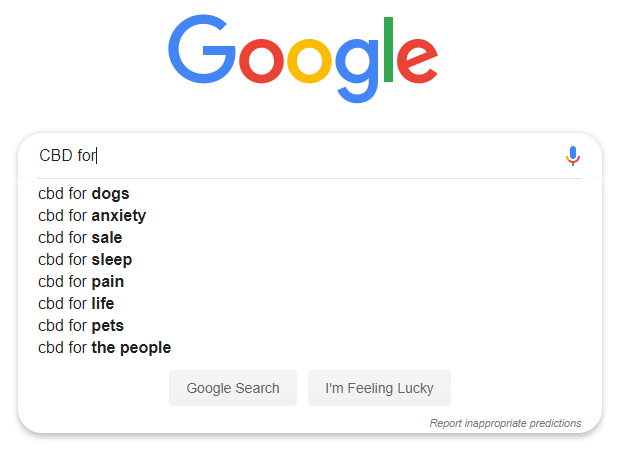Select the 'cbd for dogs' suggestion
The width and height of the screenshot is (623, 454).
pyautogui.click(x=84, y=194)
